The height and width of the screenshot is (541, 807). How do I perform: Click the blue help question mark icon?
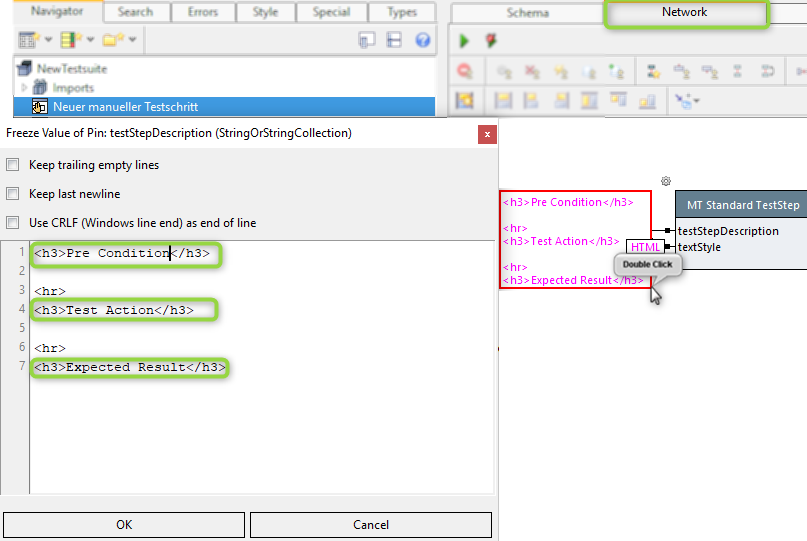(423, 40)
